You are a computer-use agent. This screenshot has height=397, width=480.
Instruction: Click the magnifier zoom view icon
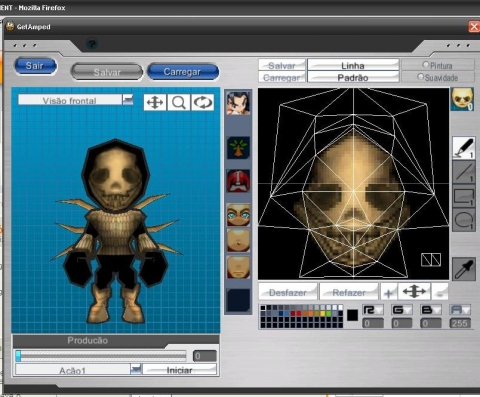point(179,103)
